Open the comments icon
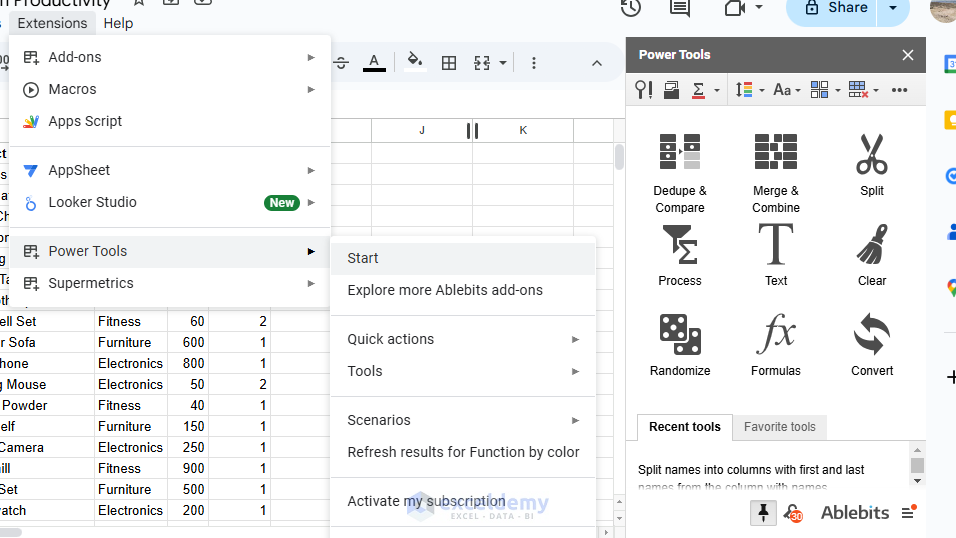Image resolution: width=956 pixels, height=538 pixels. coord(680,8)
